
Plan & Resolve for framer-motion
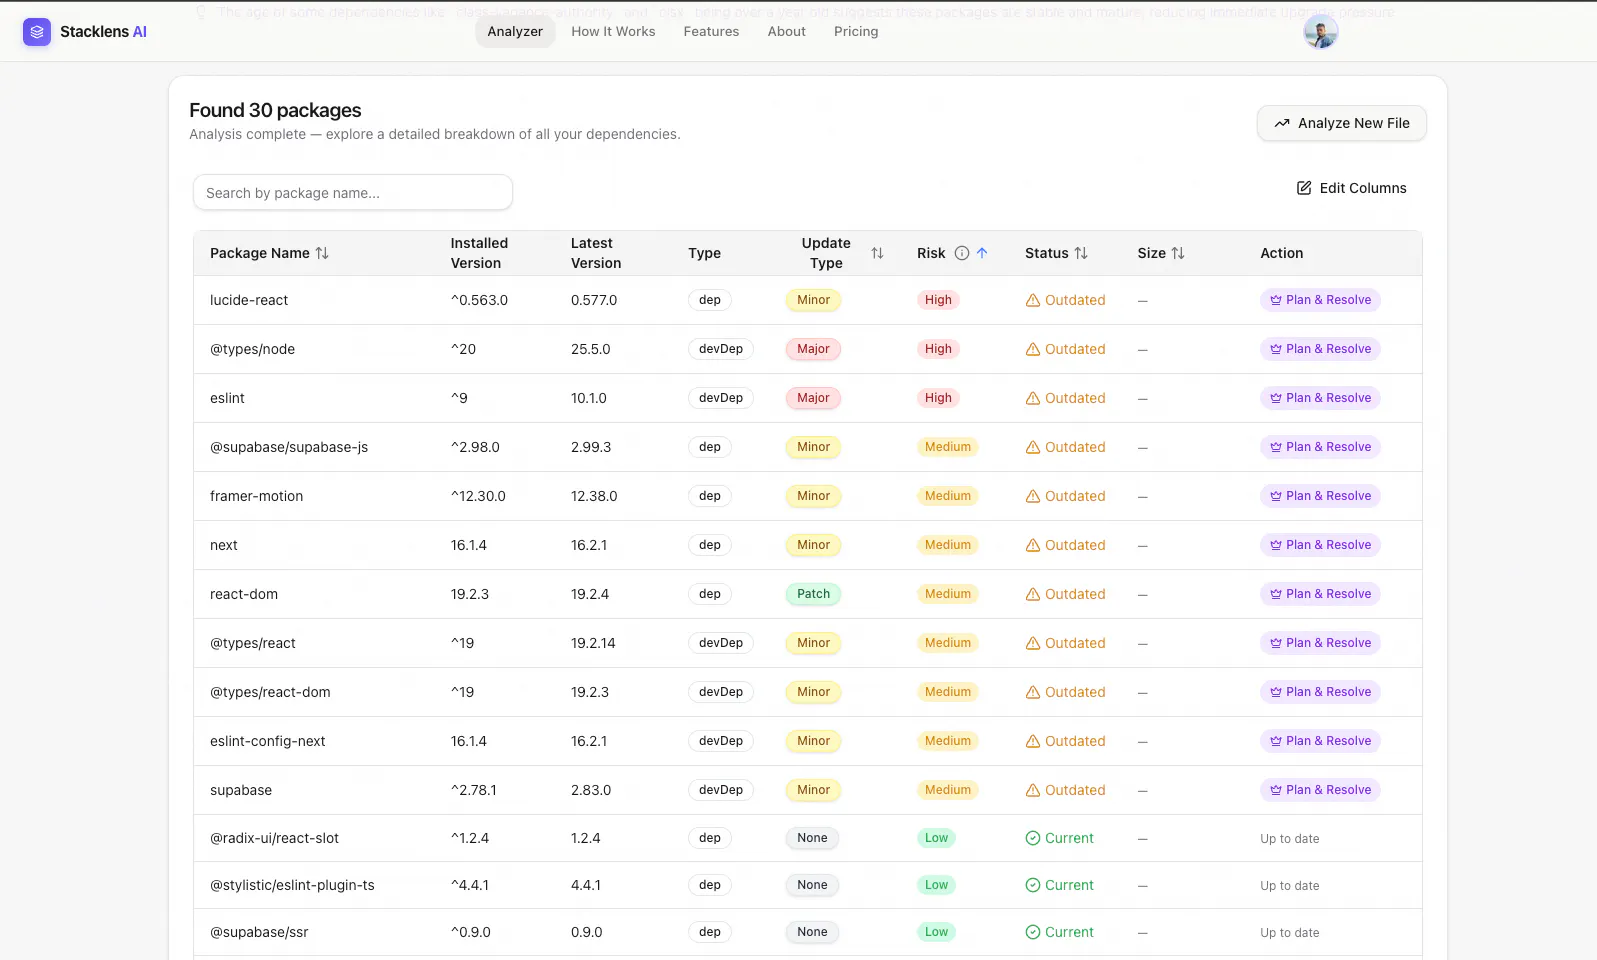click(x=1320, y=496)
